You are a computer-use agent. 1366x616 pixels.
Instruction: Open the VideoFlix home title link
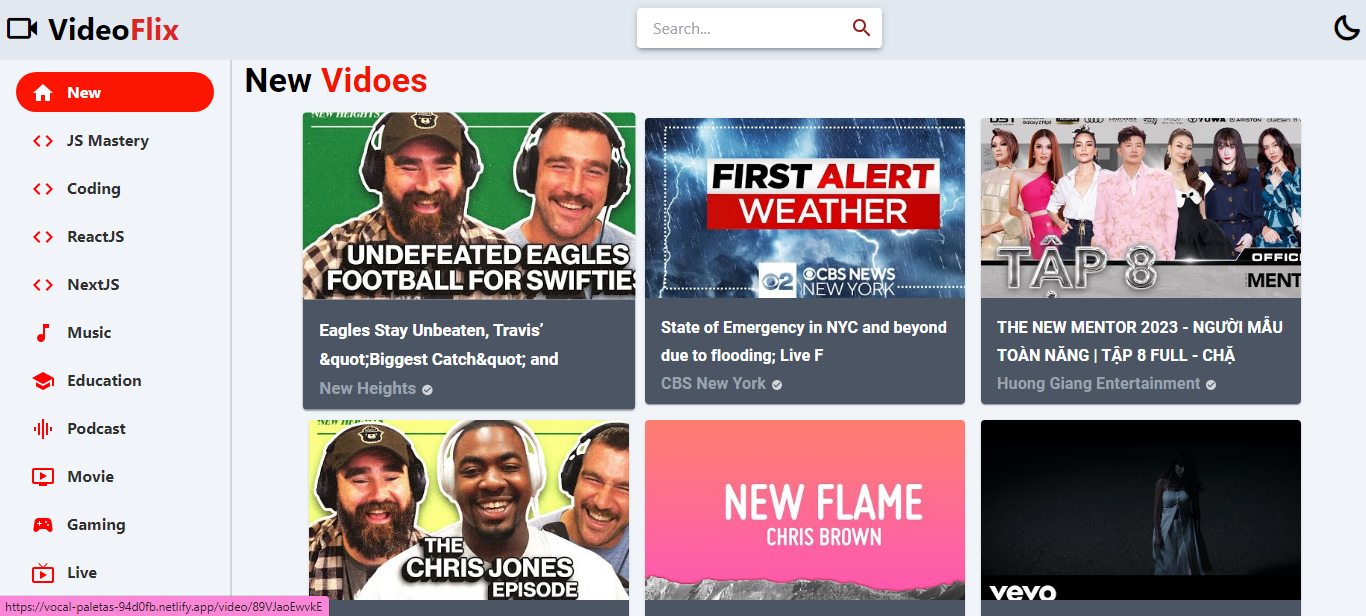[x=113, y=30]
